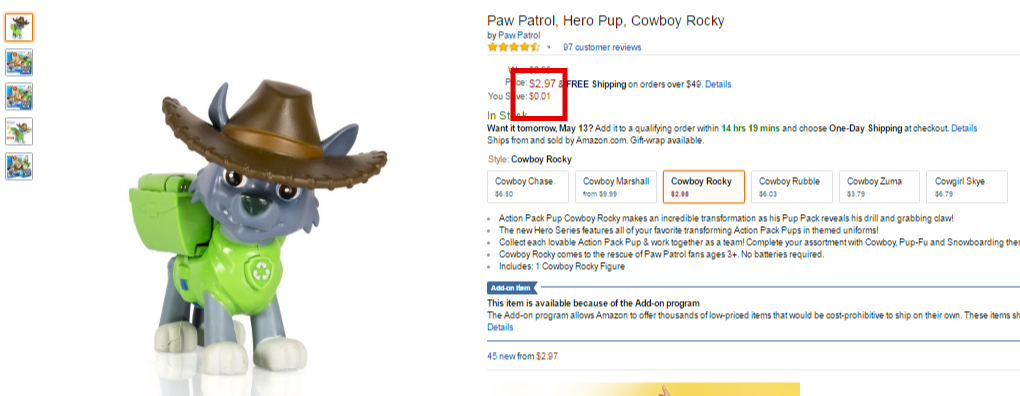View the second product thumbnail
The height and width of the screenshot is (396, 1020).
[x=19, y=62]
